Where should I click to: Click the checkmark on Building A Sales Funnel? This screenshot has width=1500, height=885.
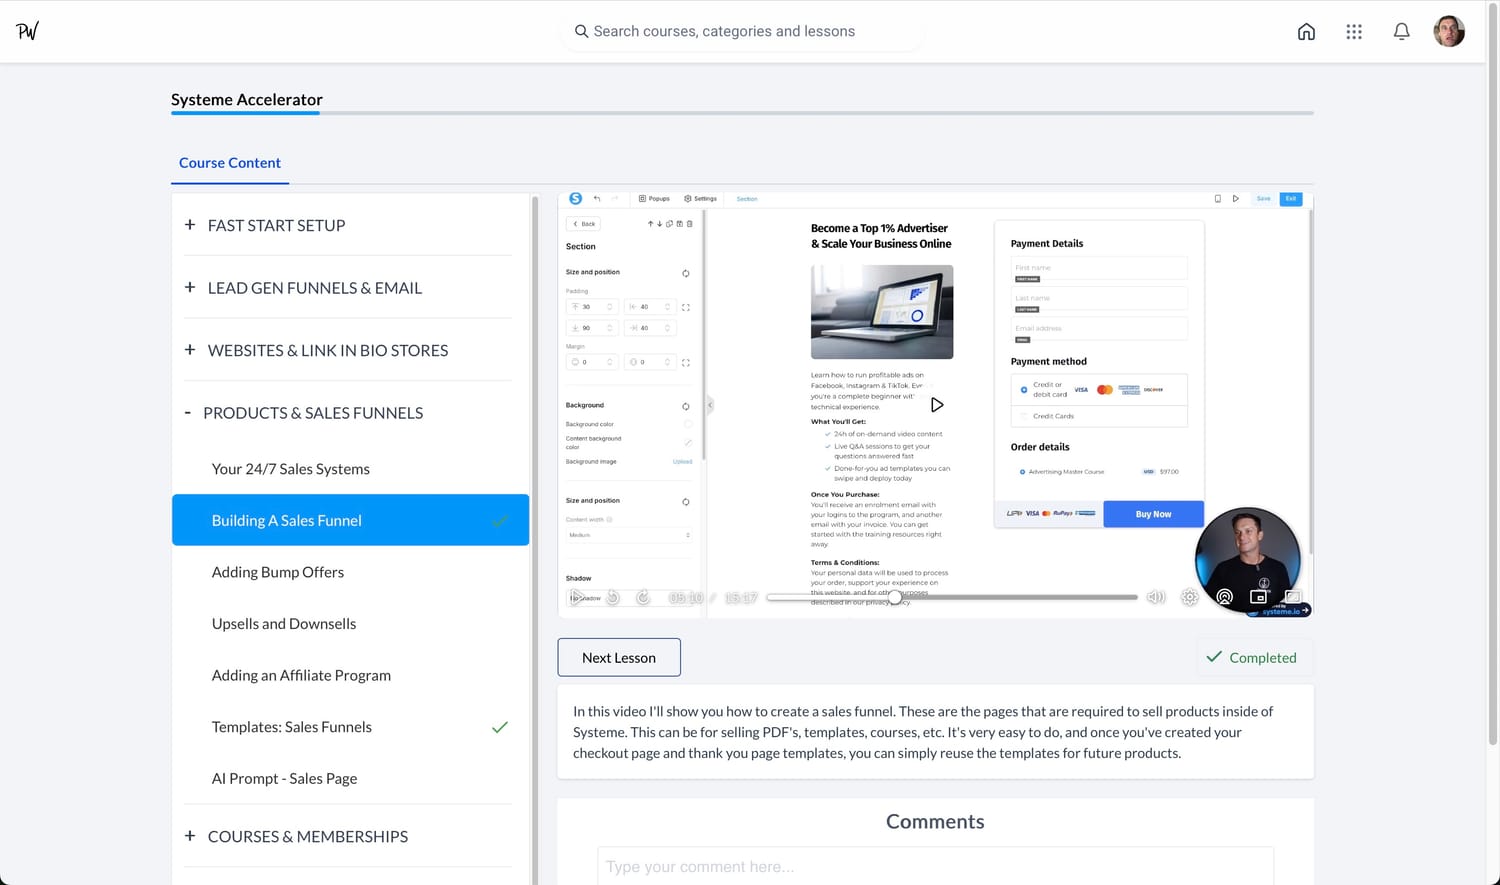(500, 520)
